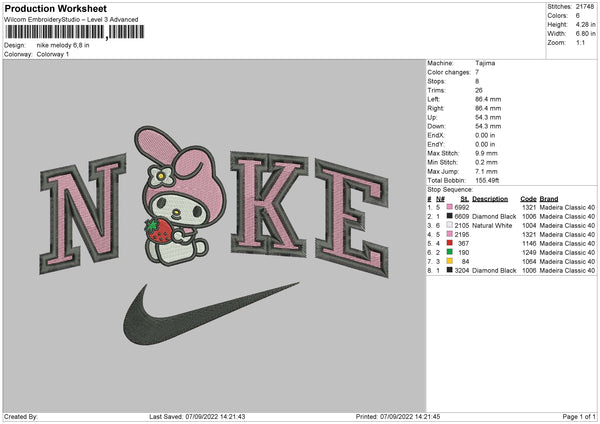Image resolution: width=600 pixels, height=424 pixels.
Task: Click the My Melody character holding a strawberry
Action: 179,196
